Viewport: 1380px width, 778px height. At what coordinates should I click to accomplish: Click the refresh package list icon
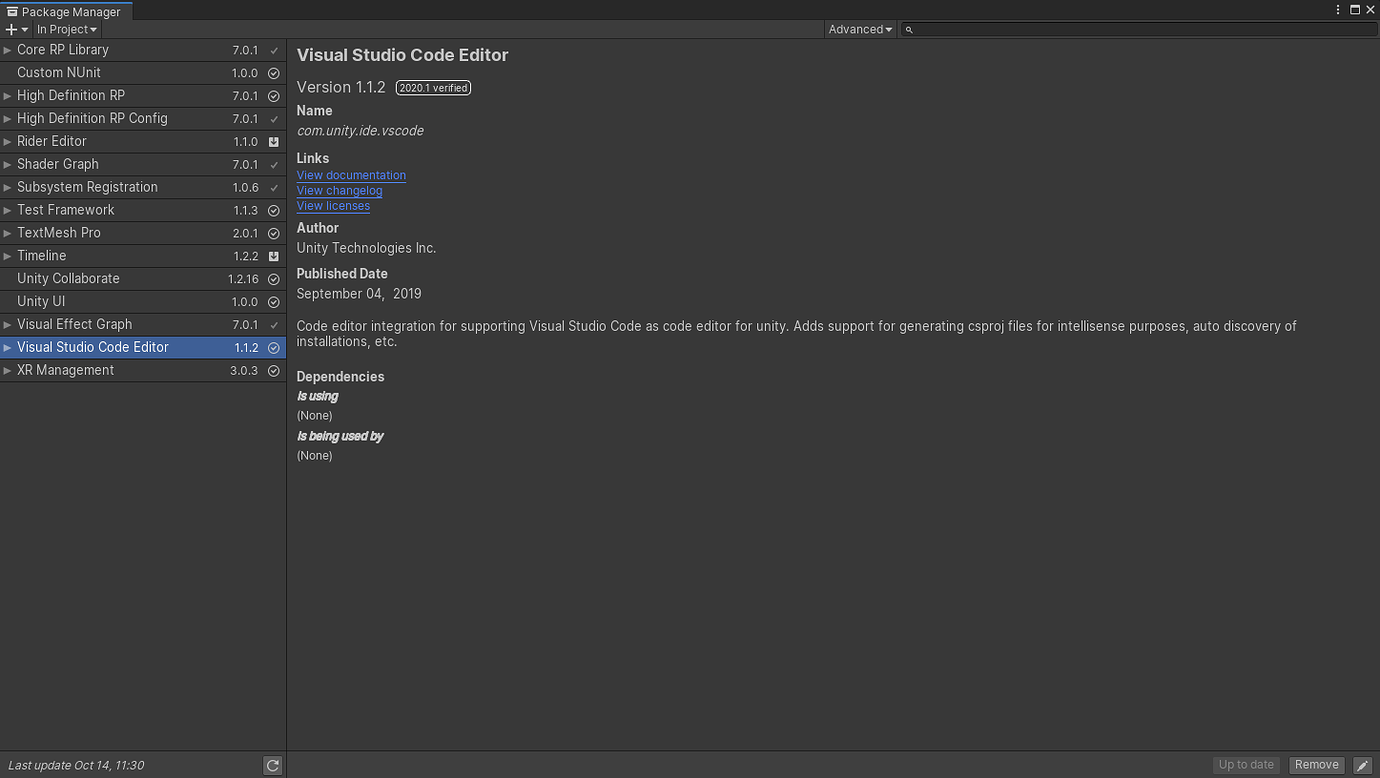[272, 765]
